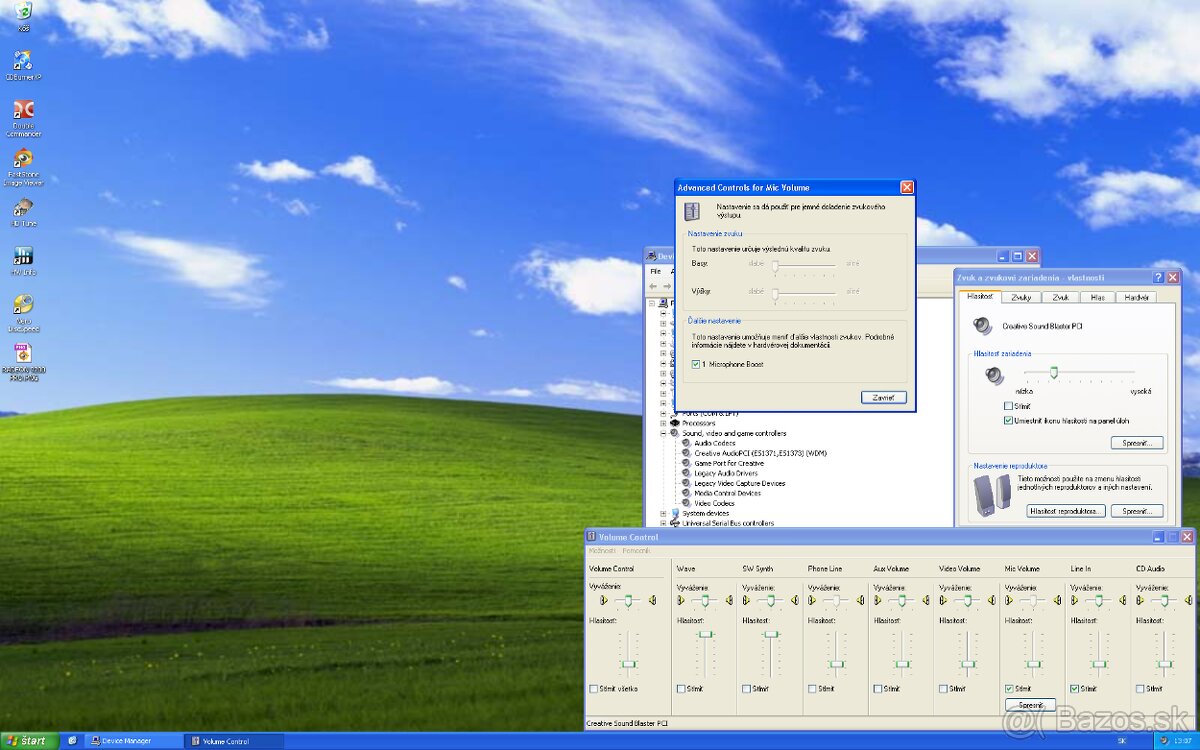Open the Recycle Bin (Kôš) icon

23,12
